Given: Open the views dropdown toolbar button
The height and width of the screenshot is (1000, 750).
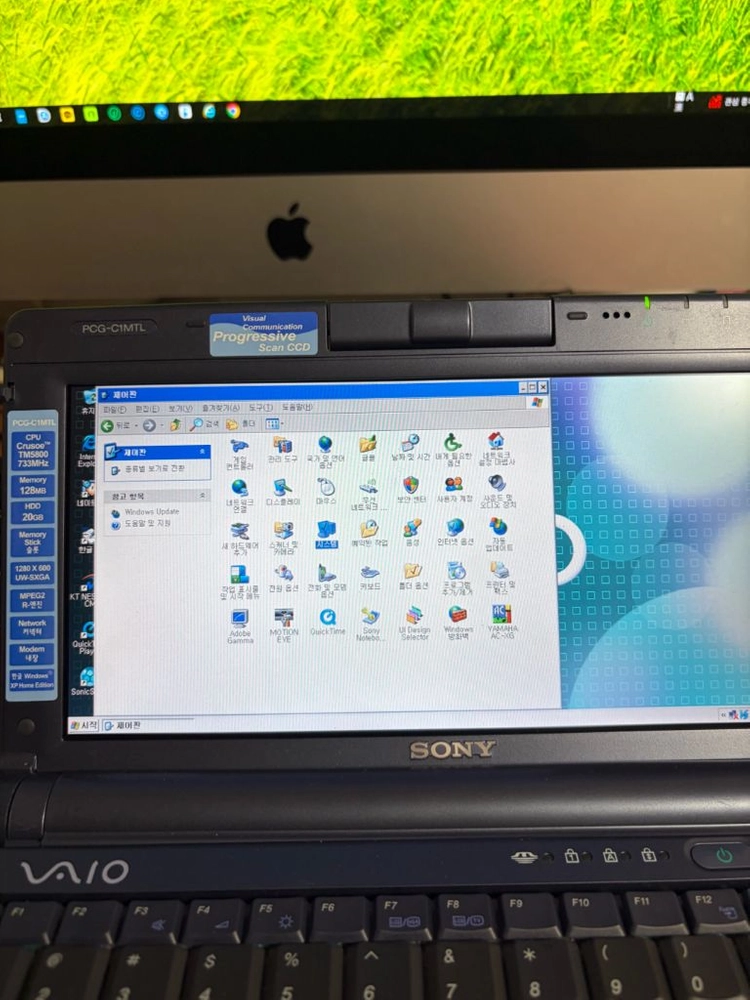Looking at the screenshot, I should (x=274, y=423).
